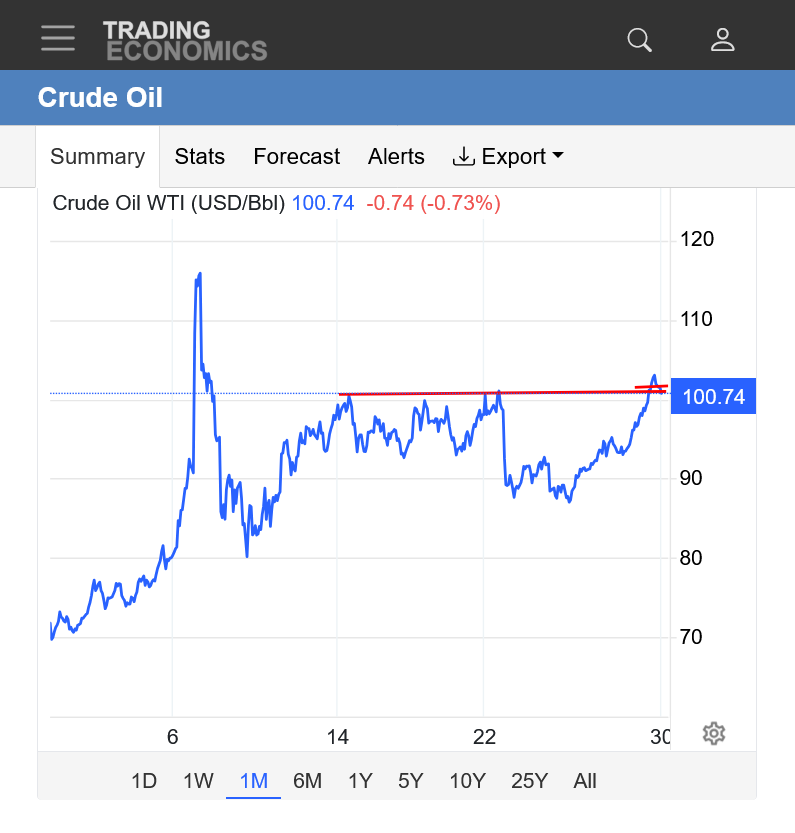795x833 pixels.
Task: Show the 10Y chart range
Action: tap(467, 781)
